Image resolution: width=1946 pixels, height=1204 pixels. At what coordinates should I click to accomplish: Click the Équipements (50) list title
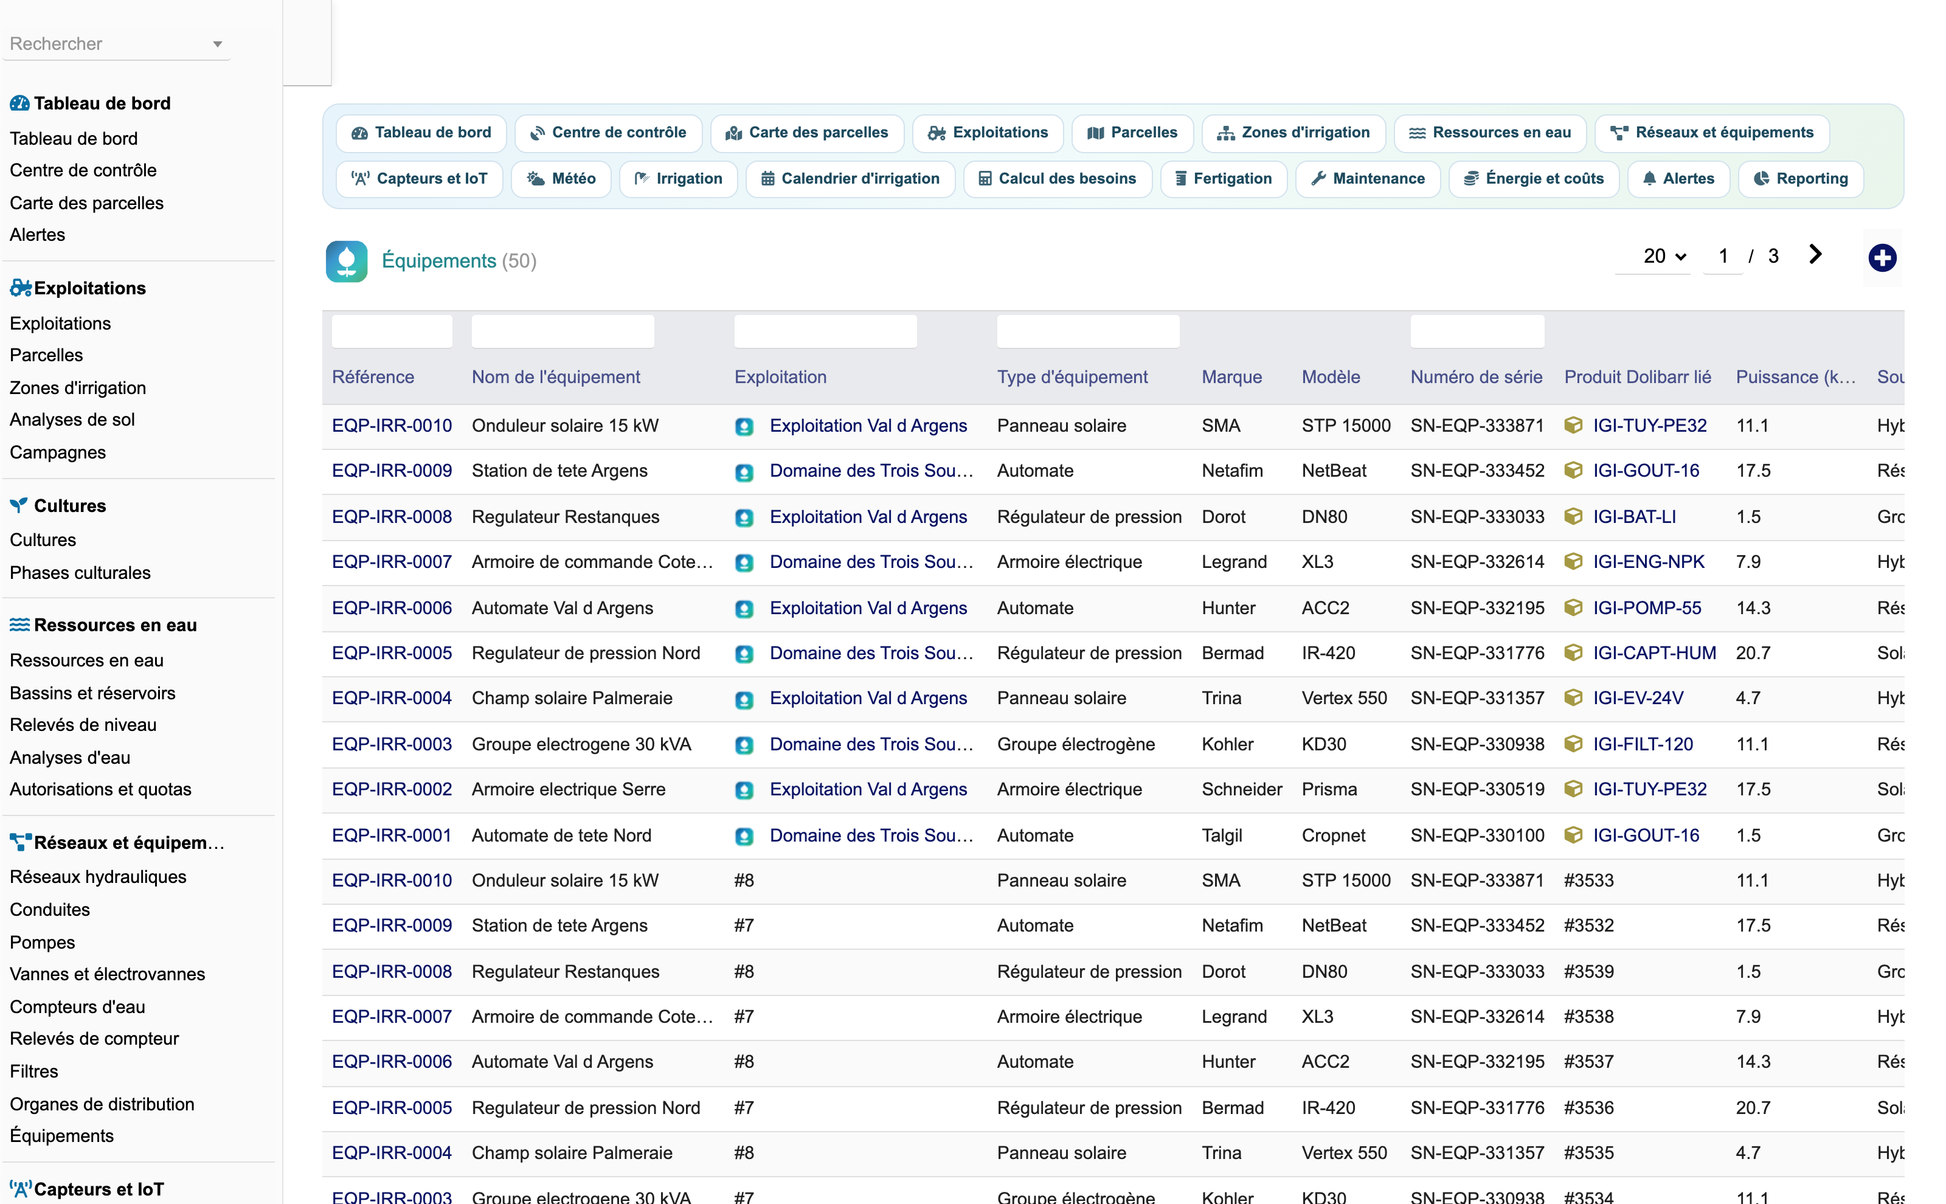459,261
